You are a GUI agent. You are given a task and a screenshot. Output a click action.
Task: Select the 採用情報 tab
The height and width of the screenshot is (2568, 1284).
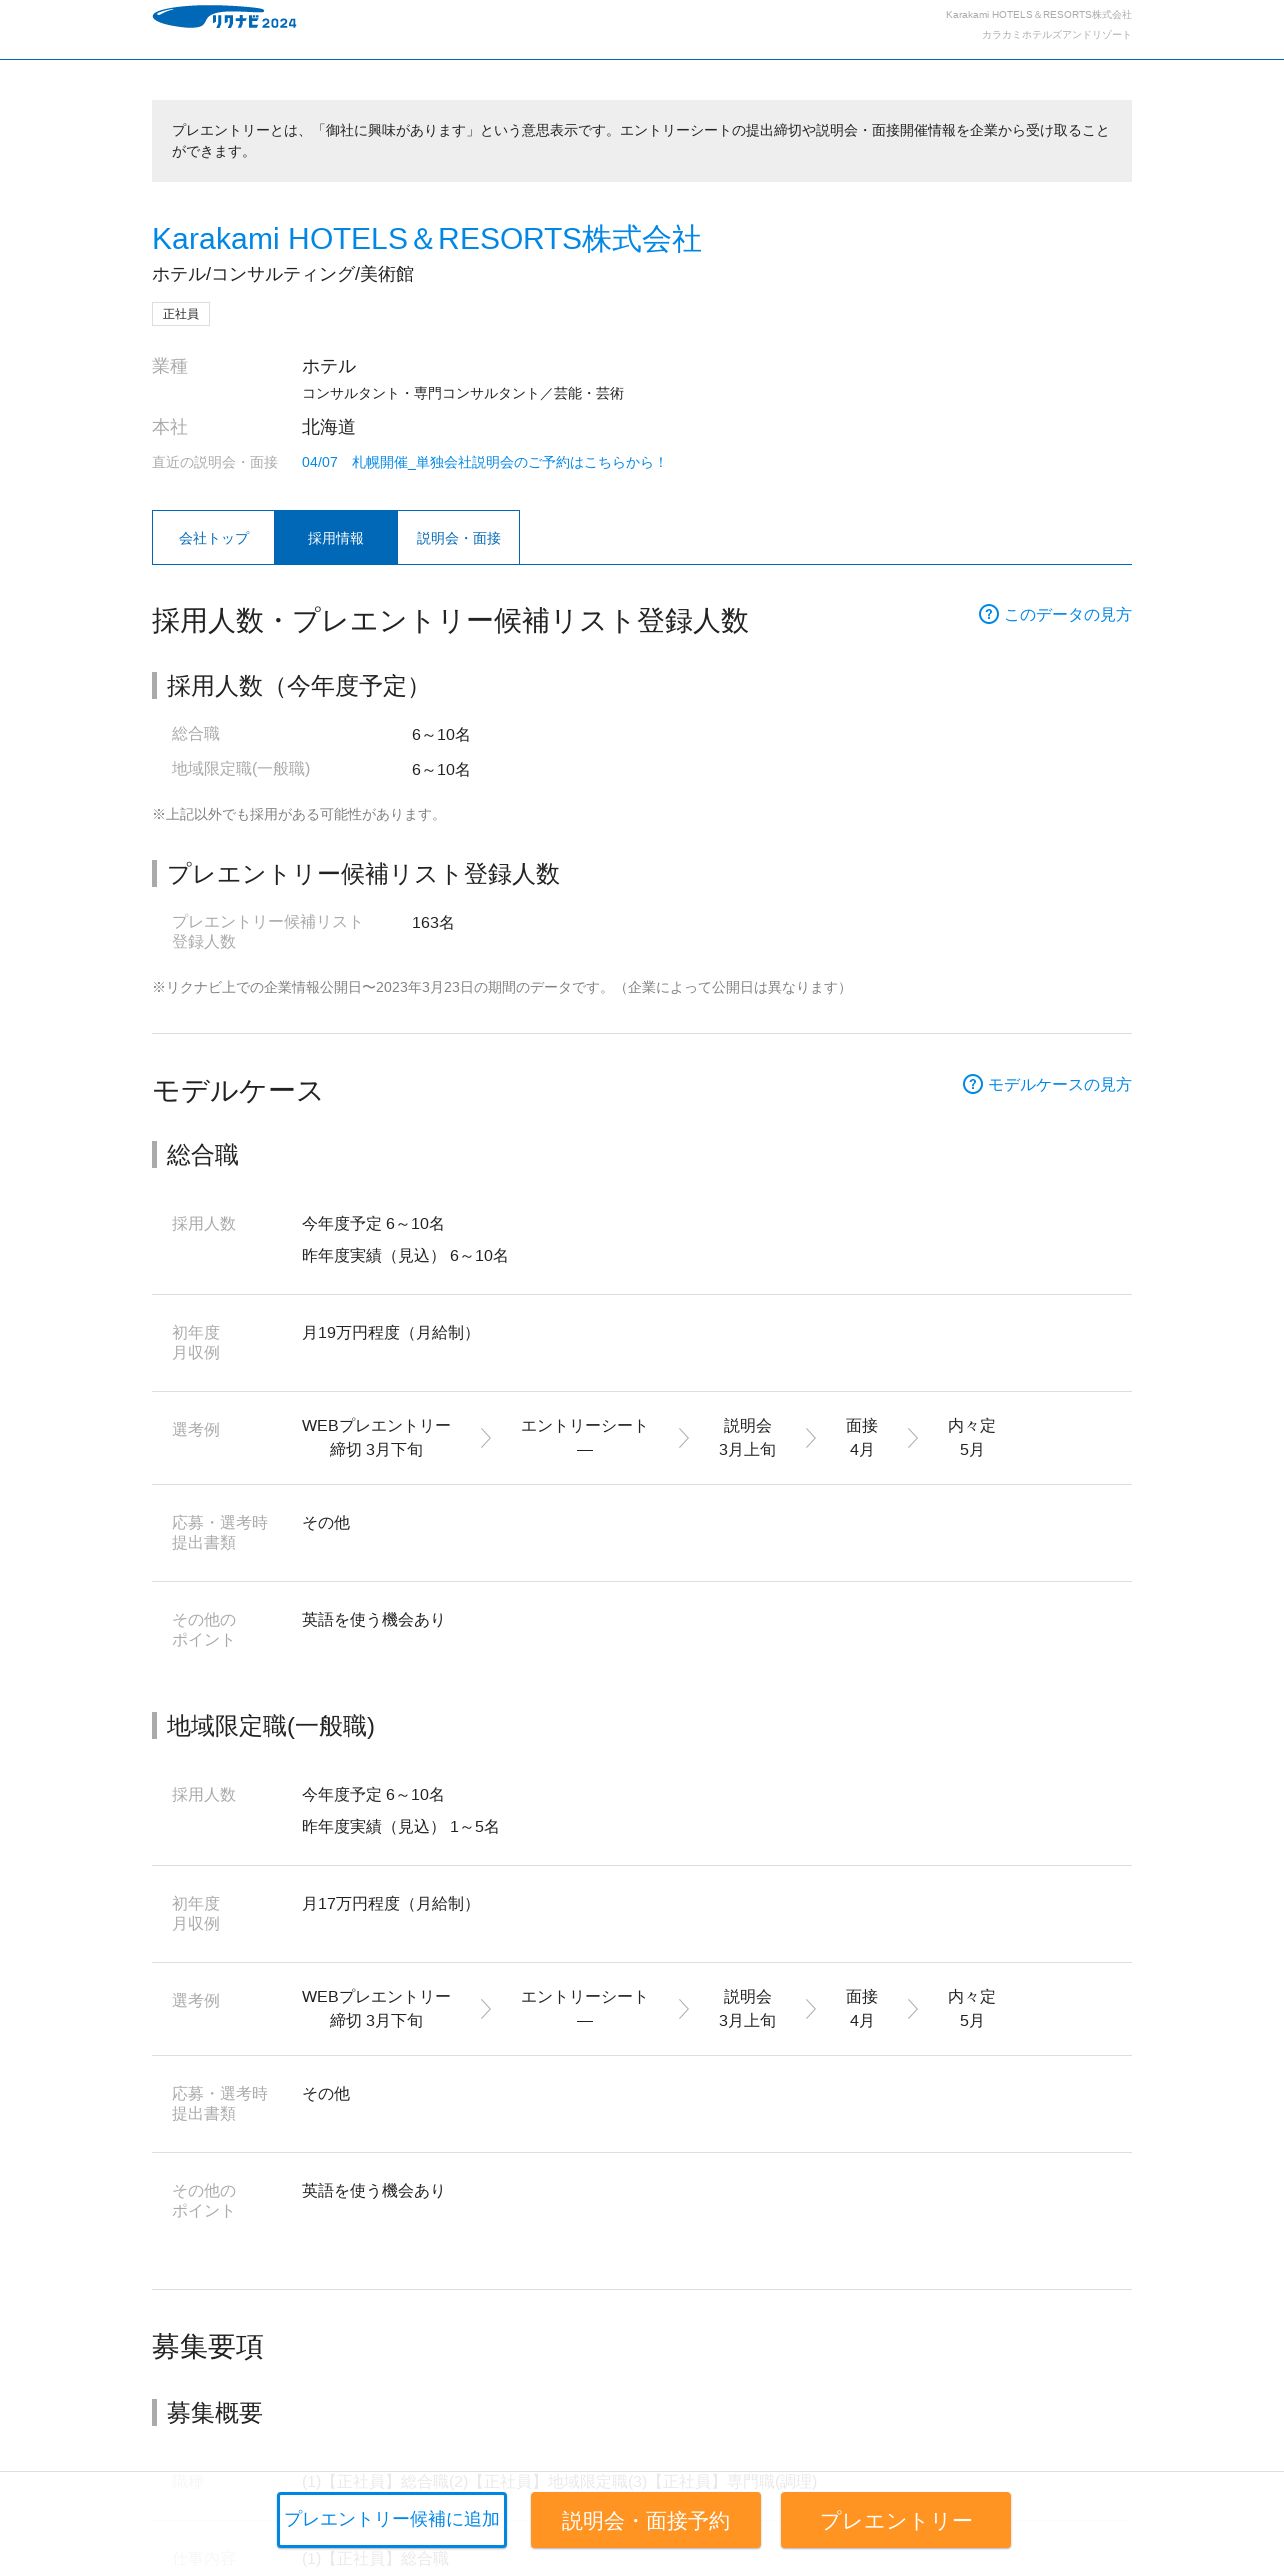point(336,538)
